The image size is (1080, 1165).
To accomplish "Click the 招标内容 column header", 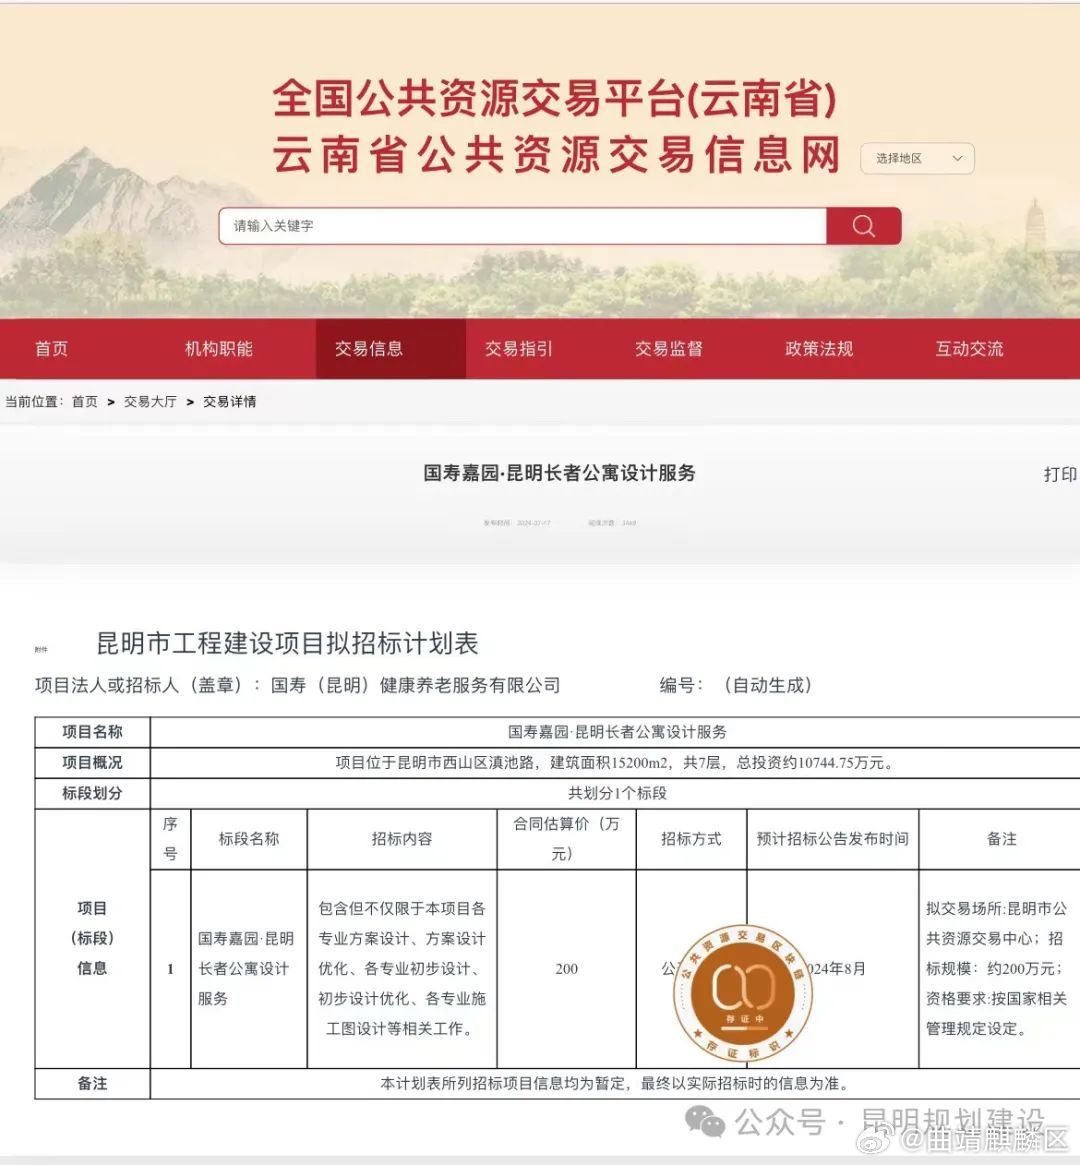I will pyautogui.click(x=402, y=839).
